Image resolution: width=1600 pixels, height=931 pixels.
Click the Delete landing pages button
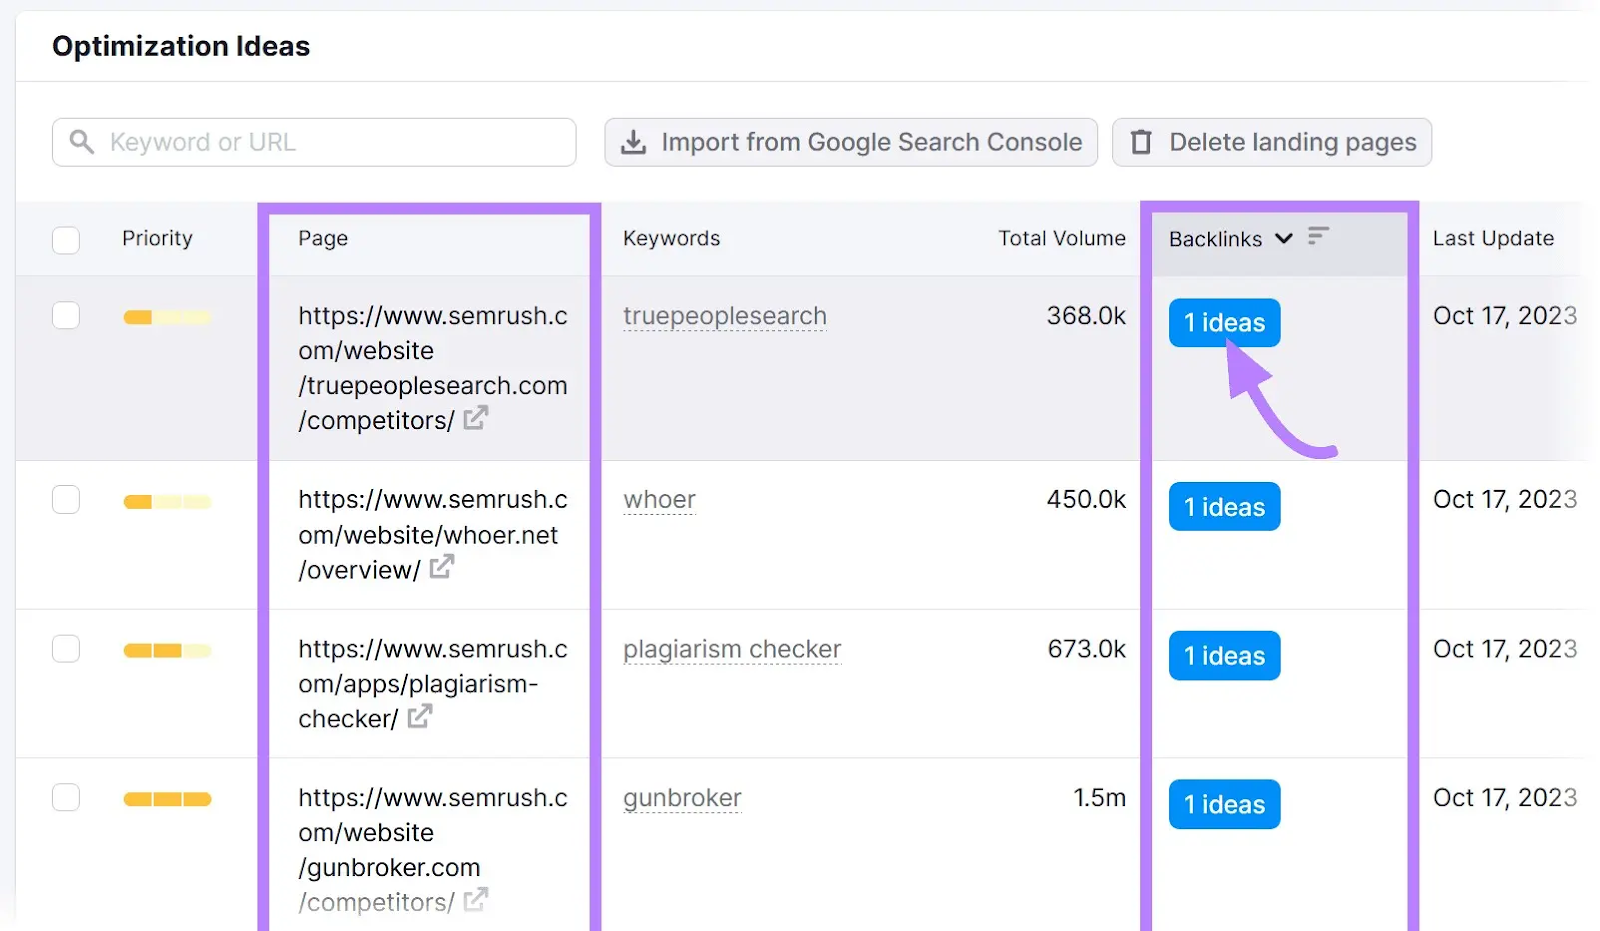pyautogui.click(x=1271, y=142)
